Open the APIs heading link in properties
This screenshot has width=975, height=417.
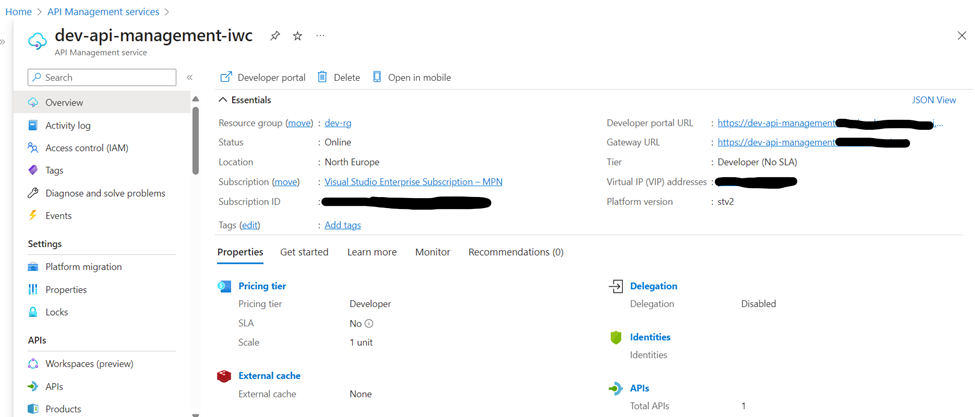640,388
